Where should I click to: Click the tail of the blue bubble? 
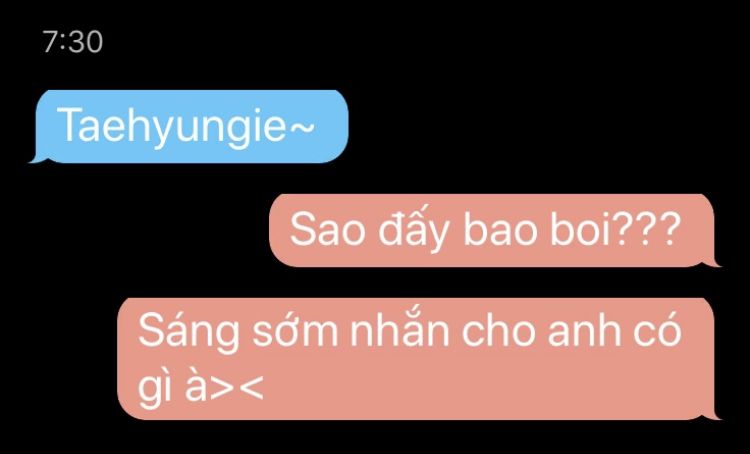point(37,158)
